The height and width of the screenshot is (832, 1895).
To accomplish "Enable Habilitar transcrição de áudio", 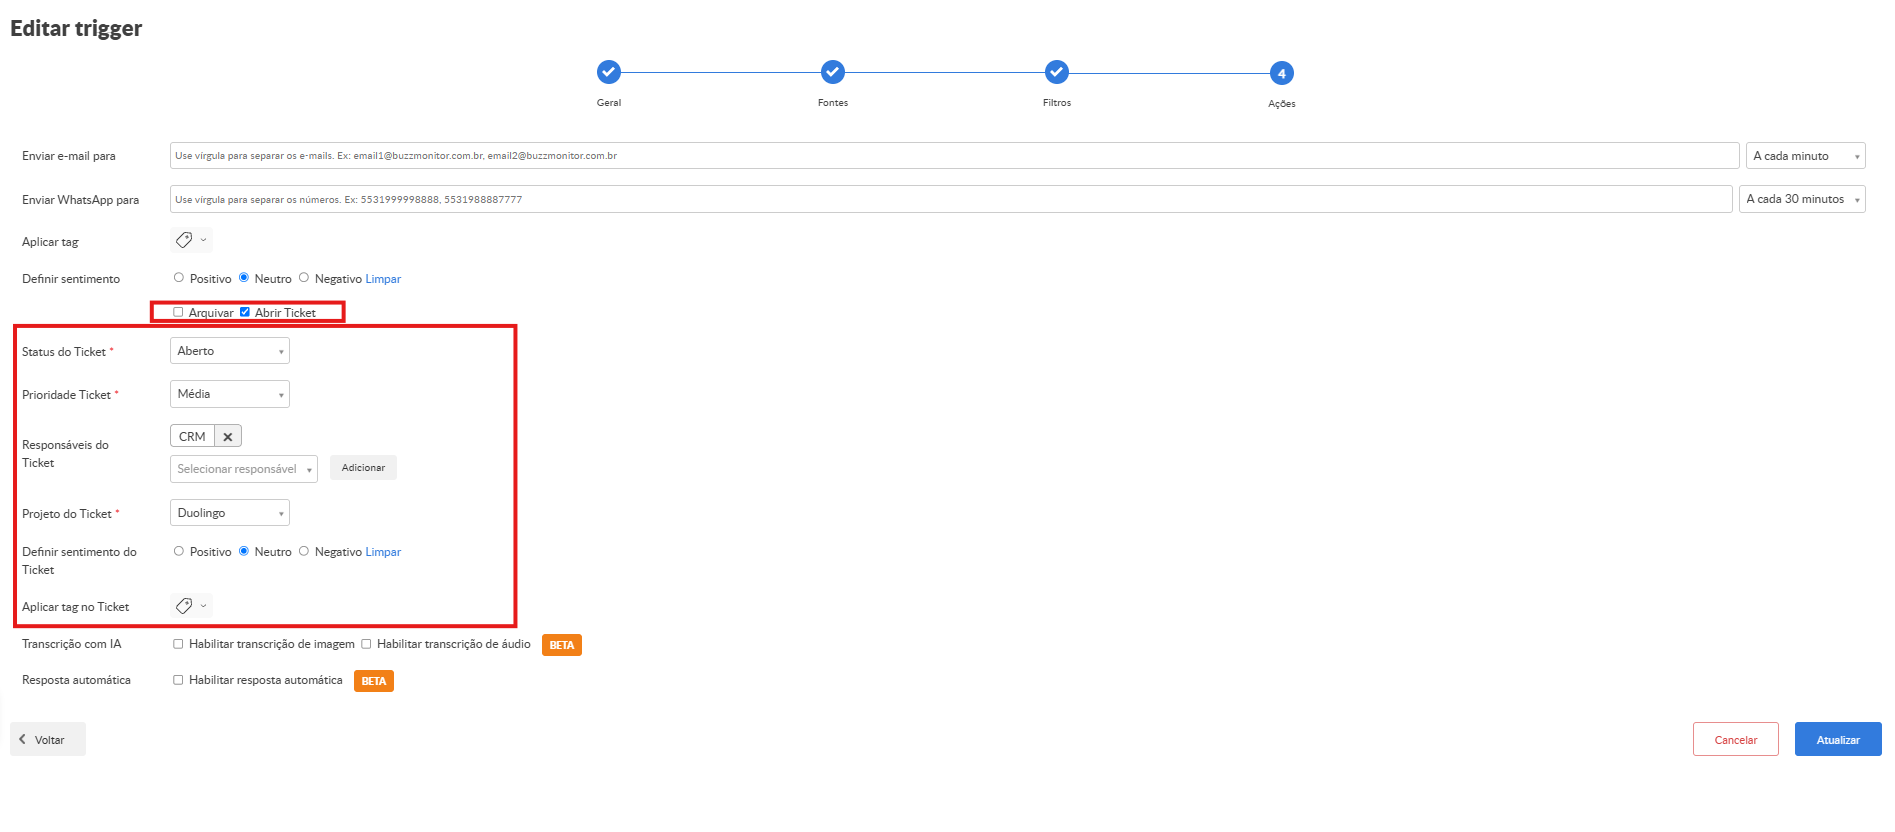I will [366, 644].
